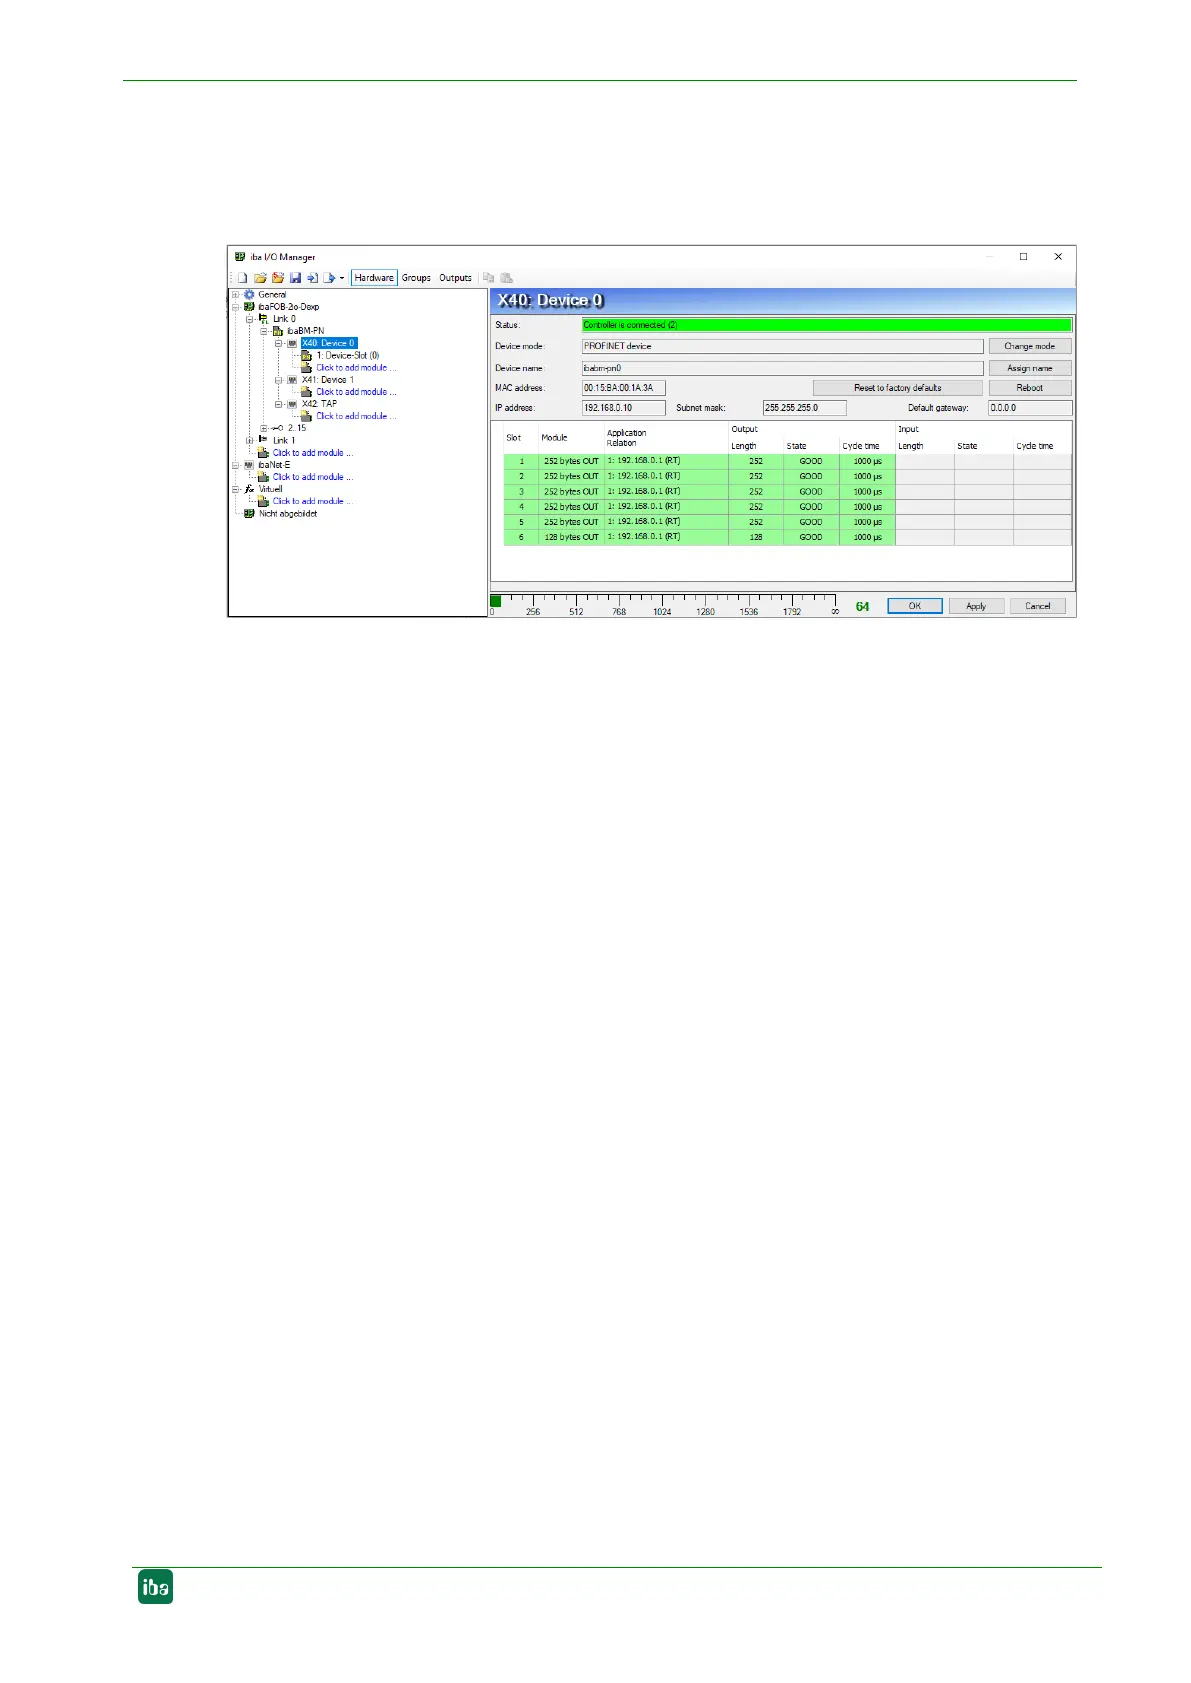This screenshot has height=1683, width=1191.
Task: Click the Default gateway field 0.0.0.0
Action: tap(1030, 408)
